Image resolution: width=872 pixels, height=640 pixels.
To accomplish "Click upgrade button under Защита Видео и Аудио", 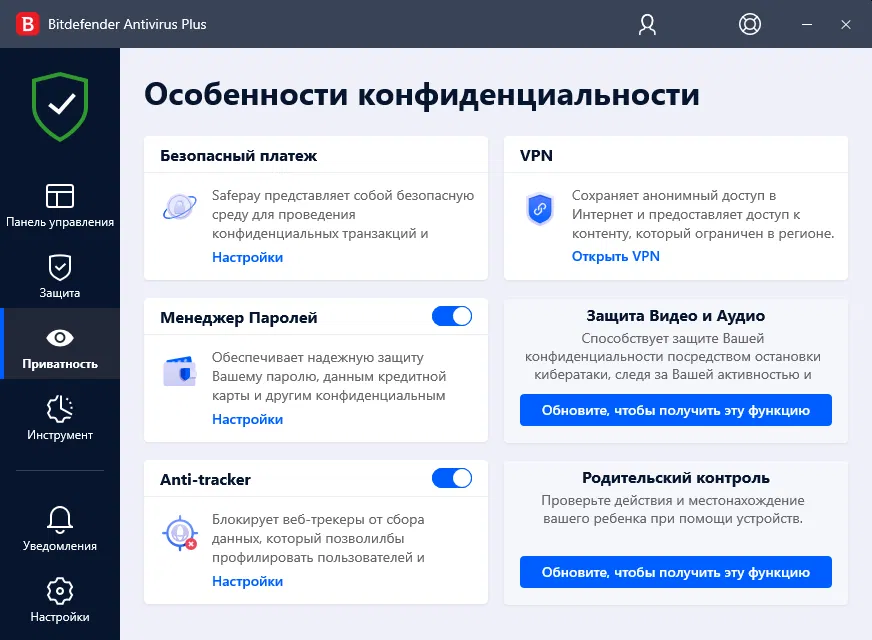I will [676, 410].
